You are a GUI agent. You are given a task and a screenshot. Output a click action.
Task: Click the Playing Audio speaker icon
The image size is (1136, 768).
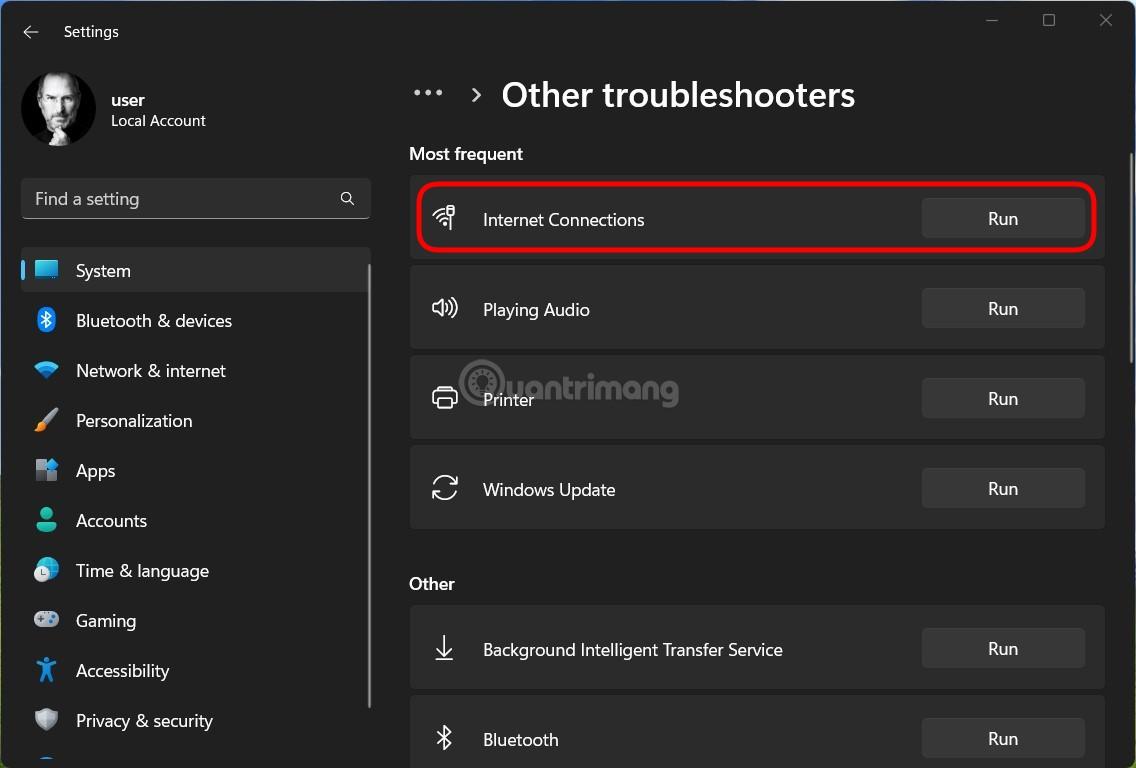444,308
